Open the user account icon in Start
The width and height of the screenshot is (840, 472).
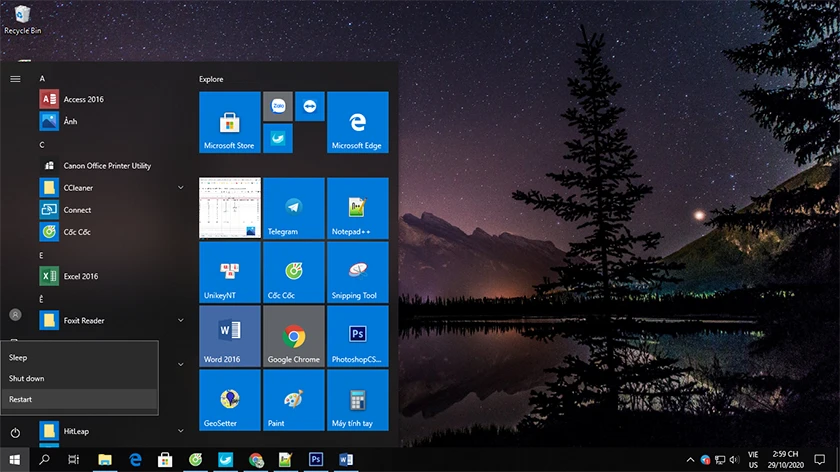click(15, 314)
